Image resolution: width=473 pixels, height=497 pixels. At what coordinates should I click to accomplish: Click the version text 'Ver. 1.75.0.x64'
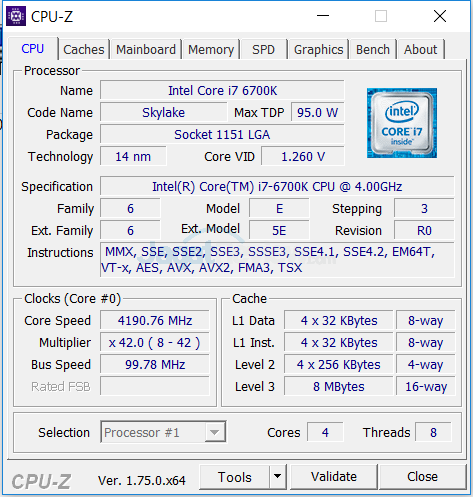point(142,480)
